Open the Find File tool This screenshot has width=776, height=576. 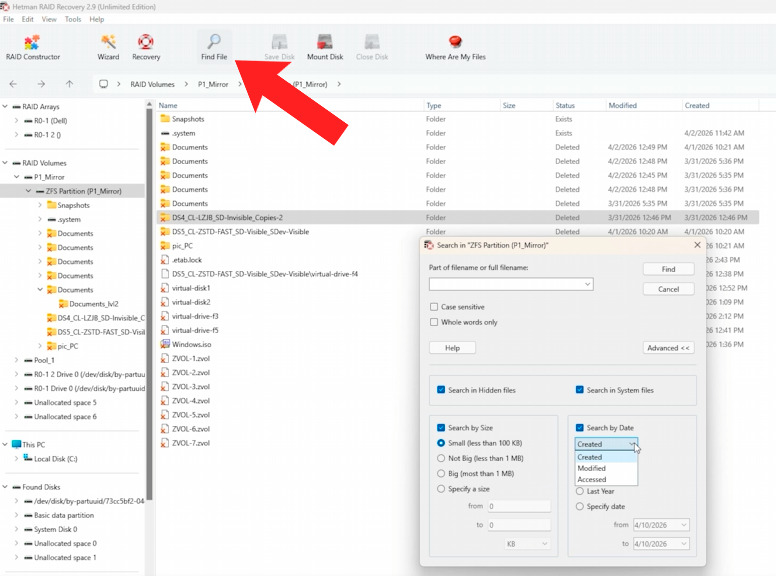click(214, 48)
